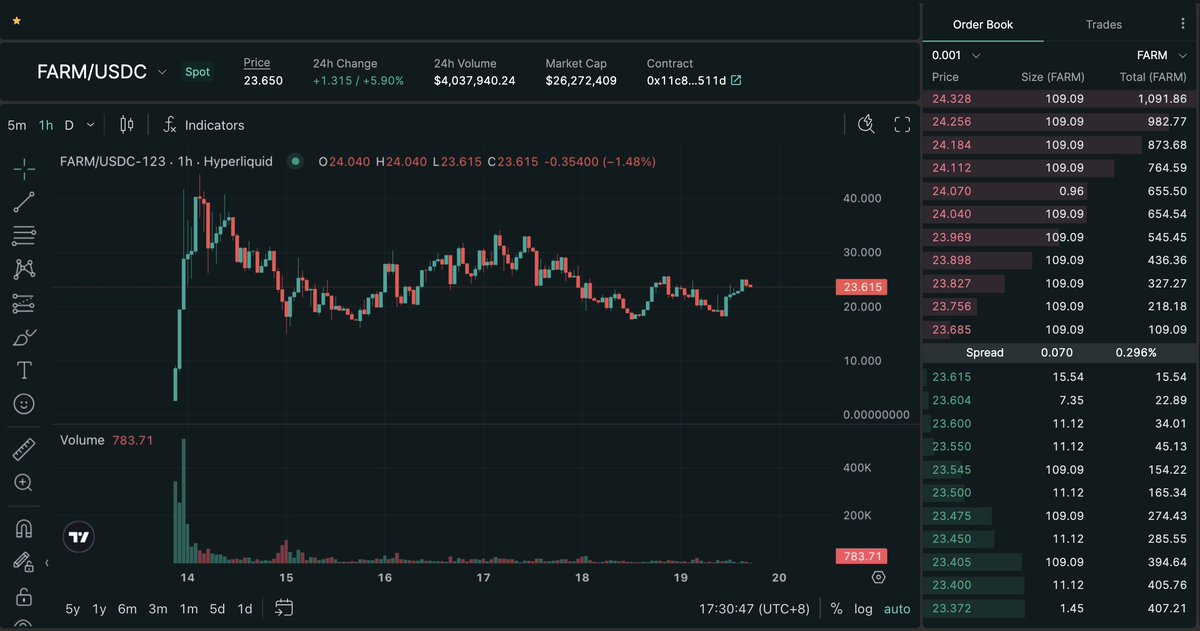Screen dimensions: 1200x631
Task: Select the brush drawing tool
Action: tap(24, 337)
